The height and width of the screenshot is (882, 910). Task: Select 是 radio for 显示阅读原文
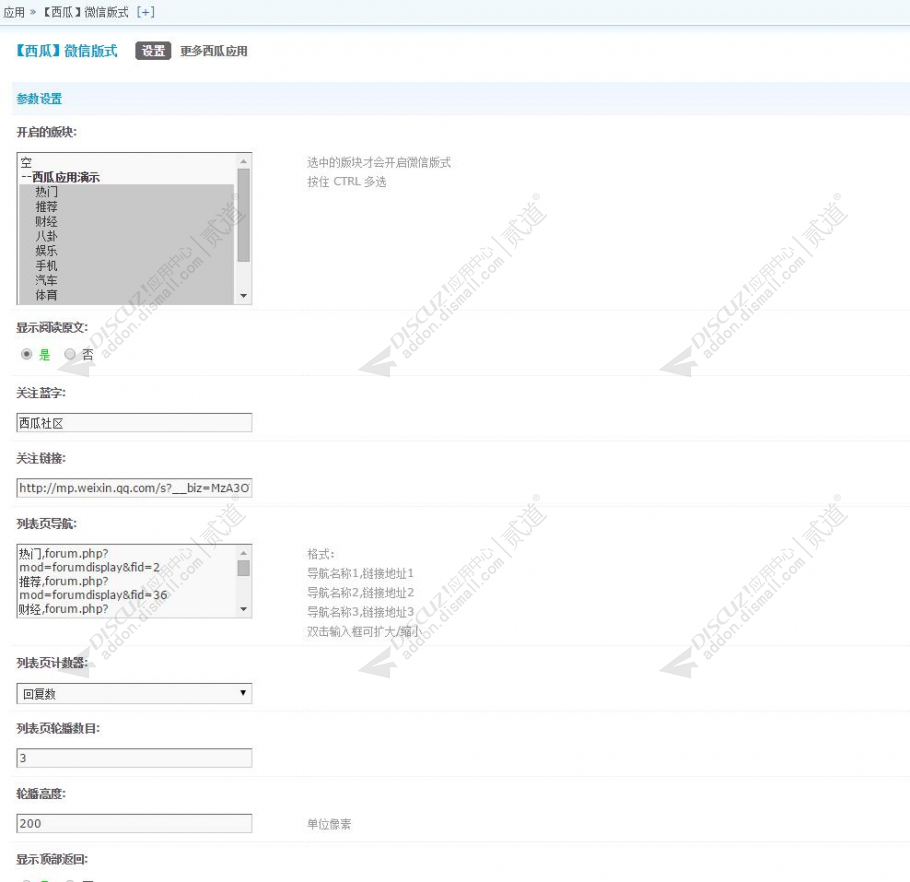(26, 354)
